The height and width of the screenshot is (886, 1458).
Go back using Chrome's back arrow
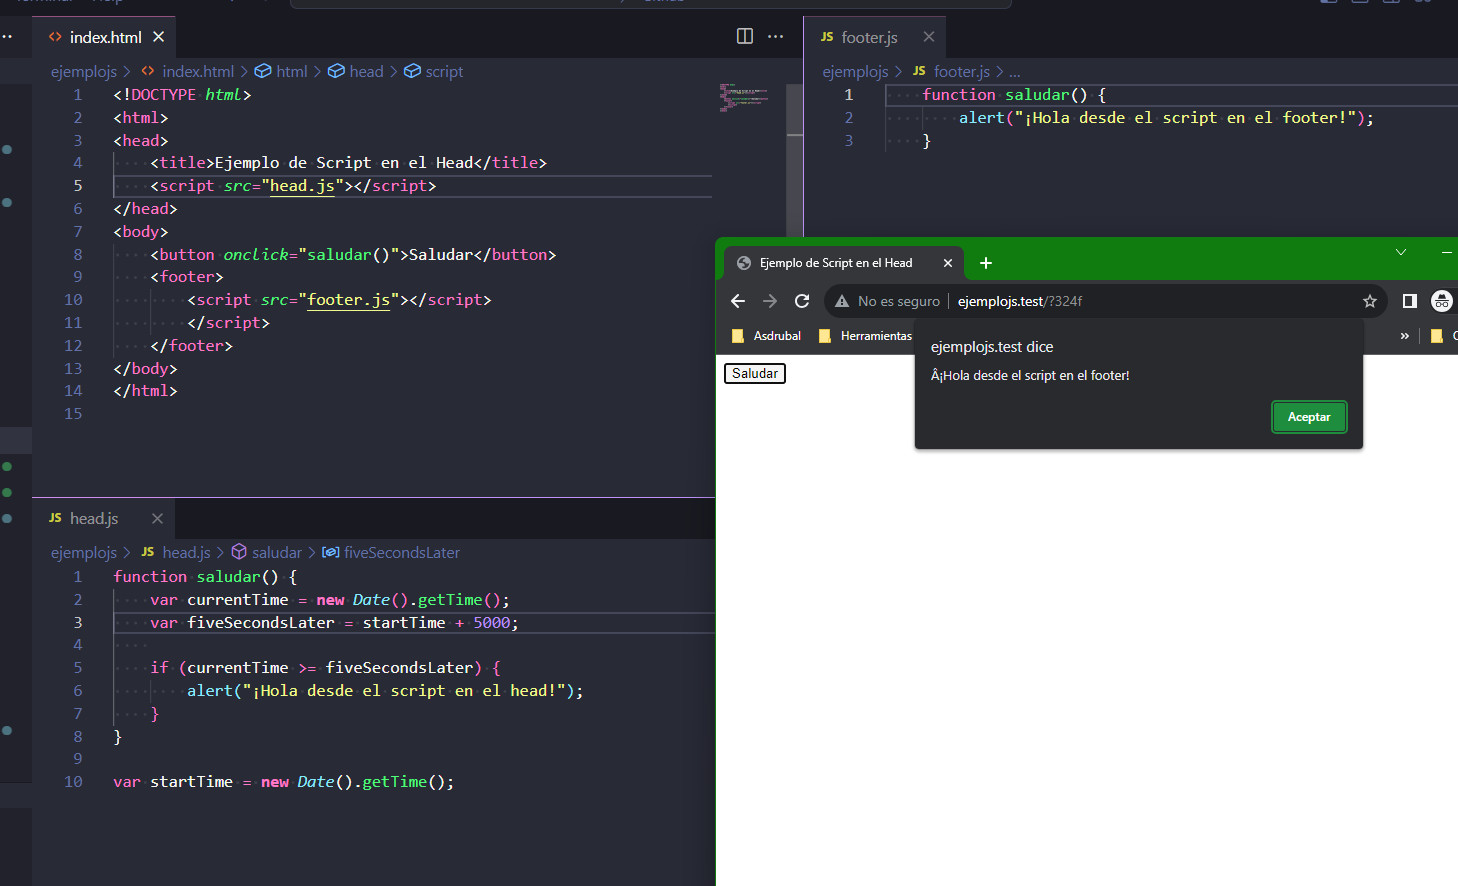pos(738,301)
